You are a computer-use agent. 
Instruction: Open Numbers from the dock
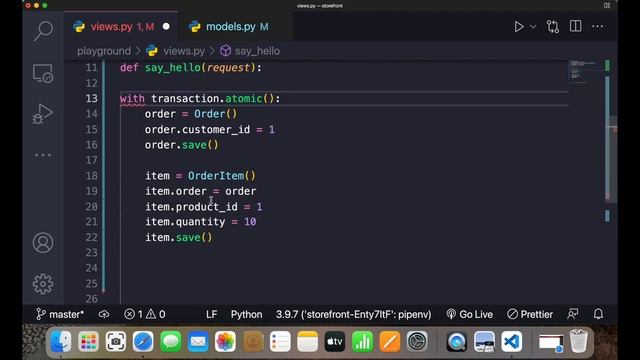click(x=362, y=341)
